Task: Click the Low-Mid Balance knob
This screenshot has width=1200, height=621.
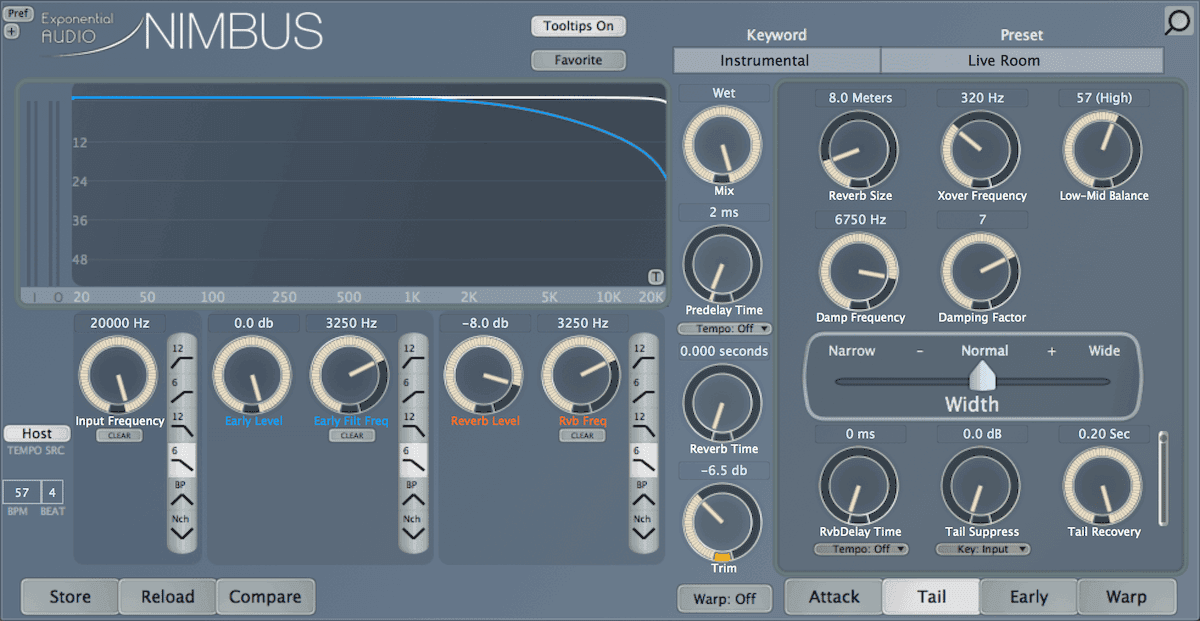Action: tap(1102, 150)
